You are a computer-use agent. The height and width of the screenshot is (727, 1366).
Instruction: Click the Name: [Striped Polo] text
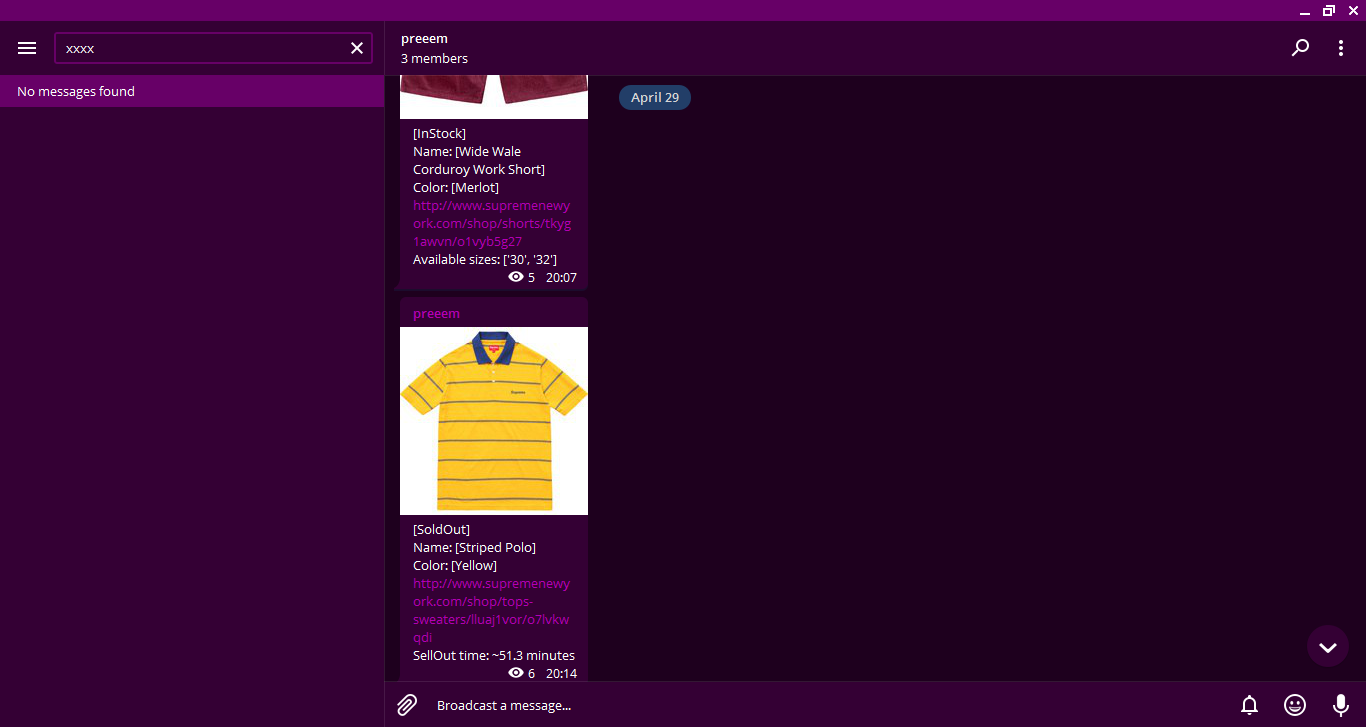[x=474, y=547]
